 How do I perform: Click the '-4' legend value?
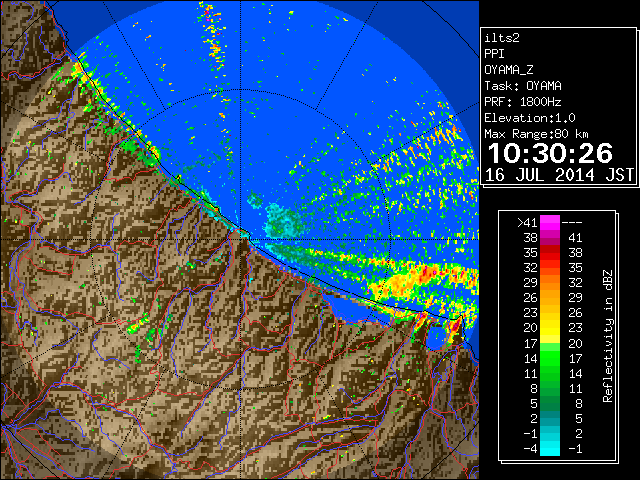coord(530,448)
